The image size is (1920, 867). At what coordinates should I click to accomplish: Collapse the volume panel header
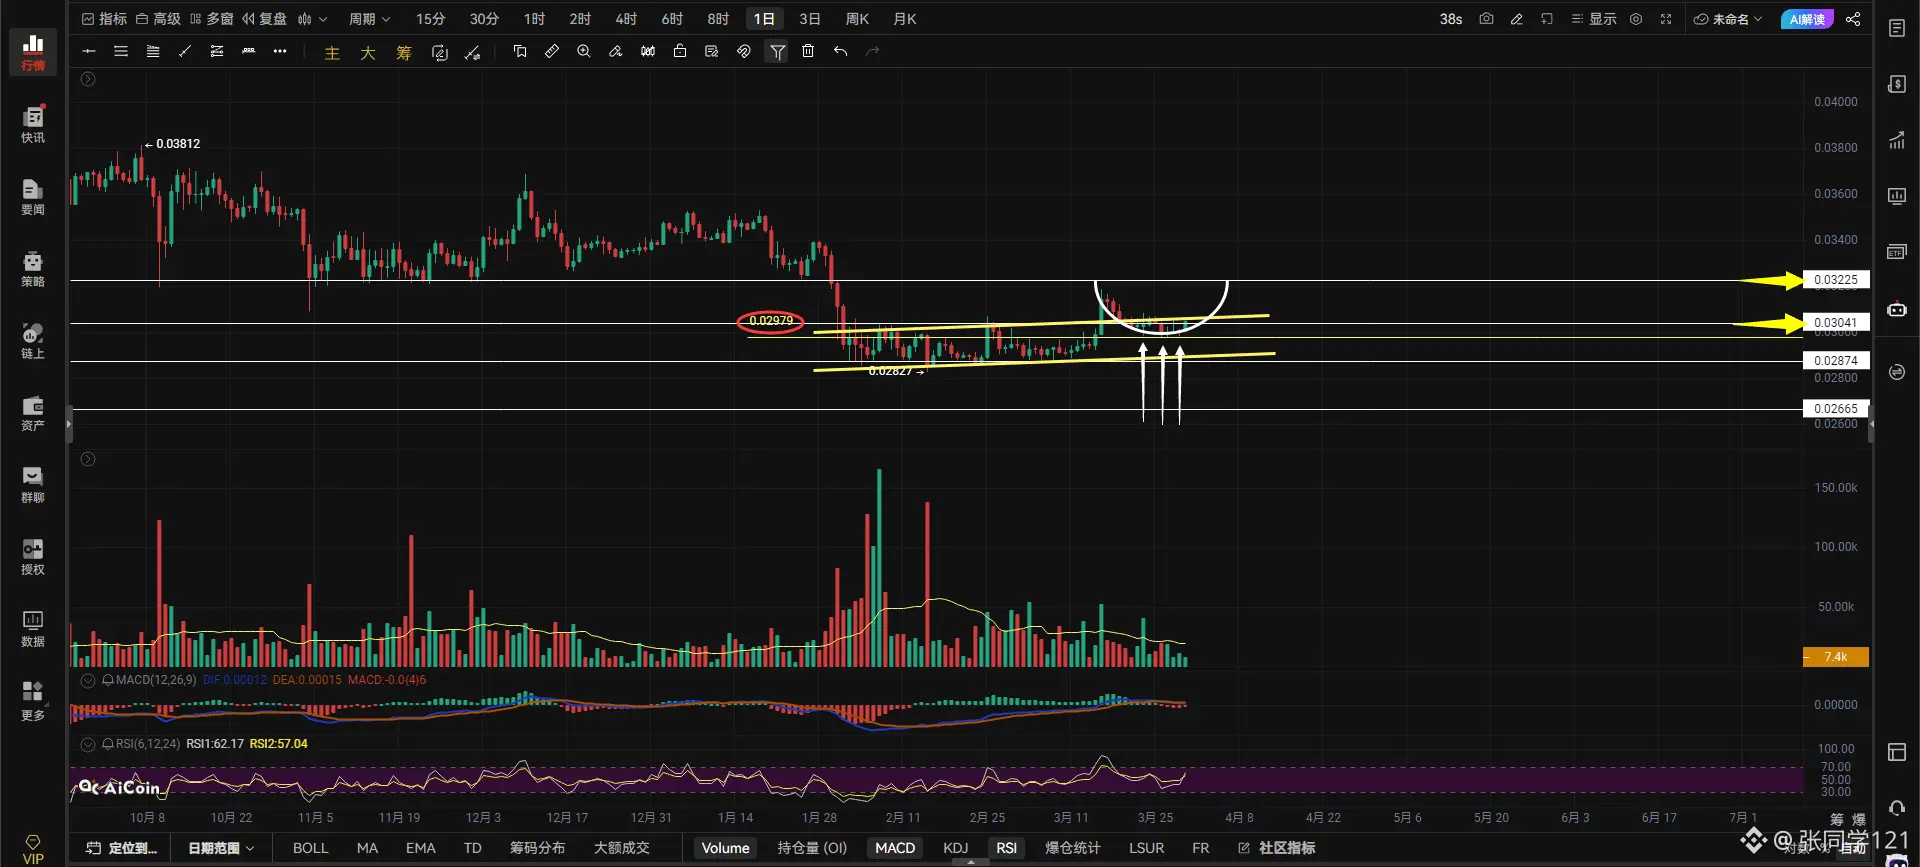[x=88, y=459]
